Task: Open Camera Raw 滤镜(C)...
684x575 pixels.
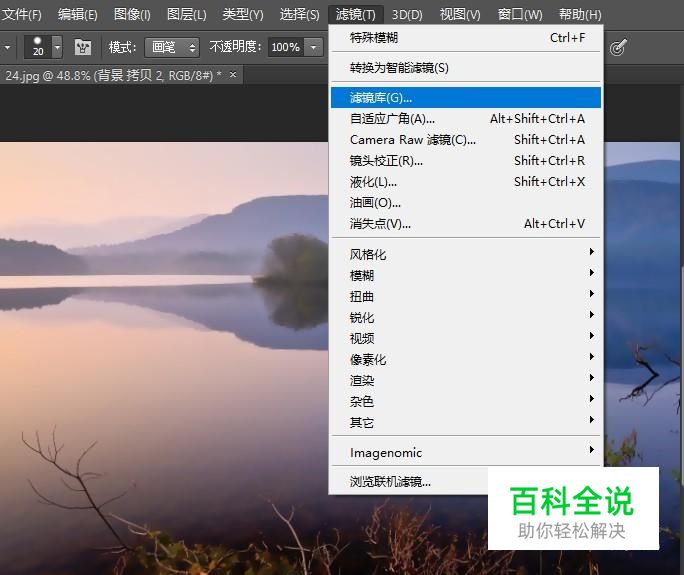Action: pyautogui.click(x=466, y=140)
